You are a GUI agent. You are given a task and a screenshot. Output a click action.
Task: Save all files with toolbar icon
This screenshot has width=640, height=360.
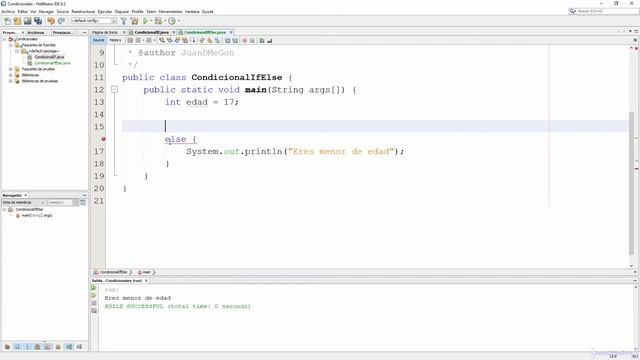click(38, 21)
